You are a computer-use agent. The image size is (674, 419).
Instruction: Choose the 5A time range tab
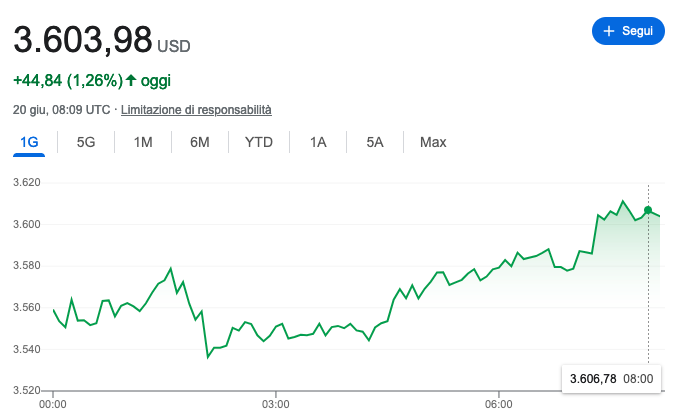click(x=375, y=142)
